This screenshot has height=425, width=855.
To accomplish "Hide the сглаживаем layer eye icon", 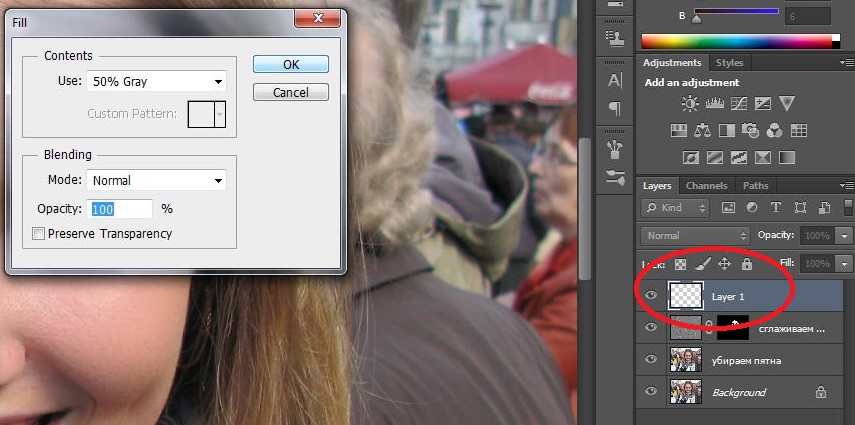I will 651,327.
